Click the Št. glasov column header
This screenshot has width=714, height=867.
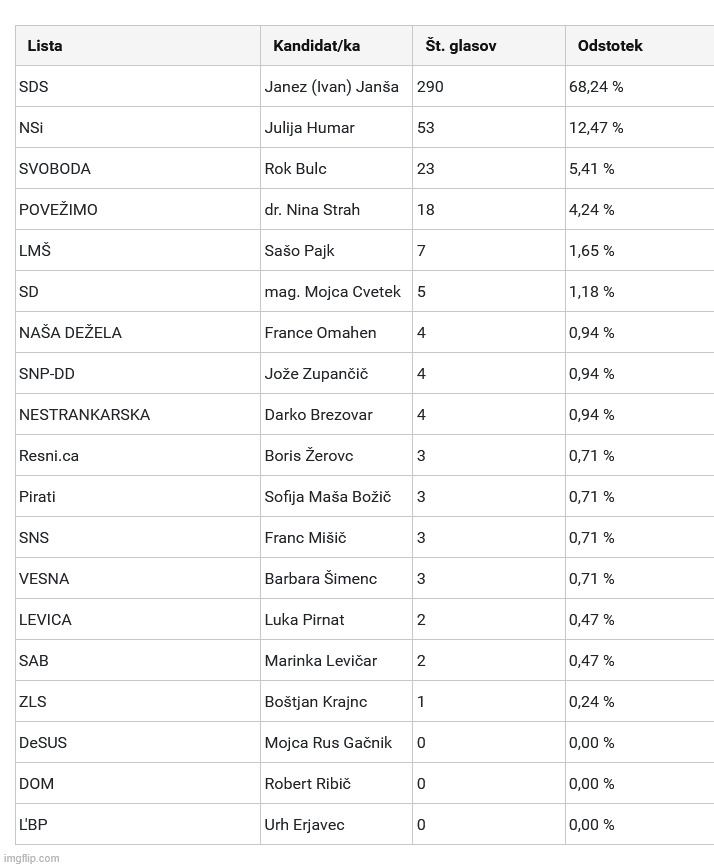point(460,46)
